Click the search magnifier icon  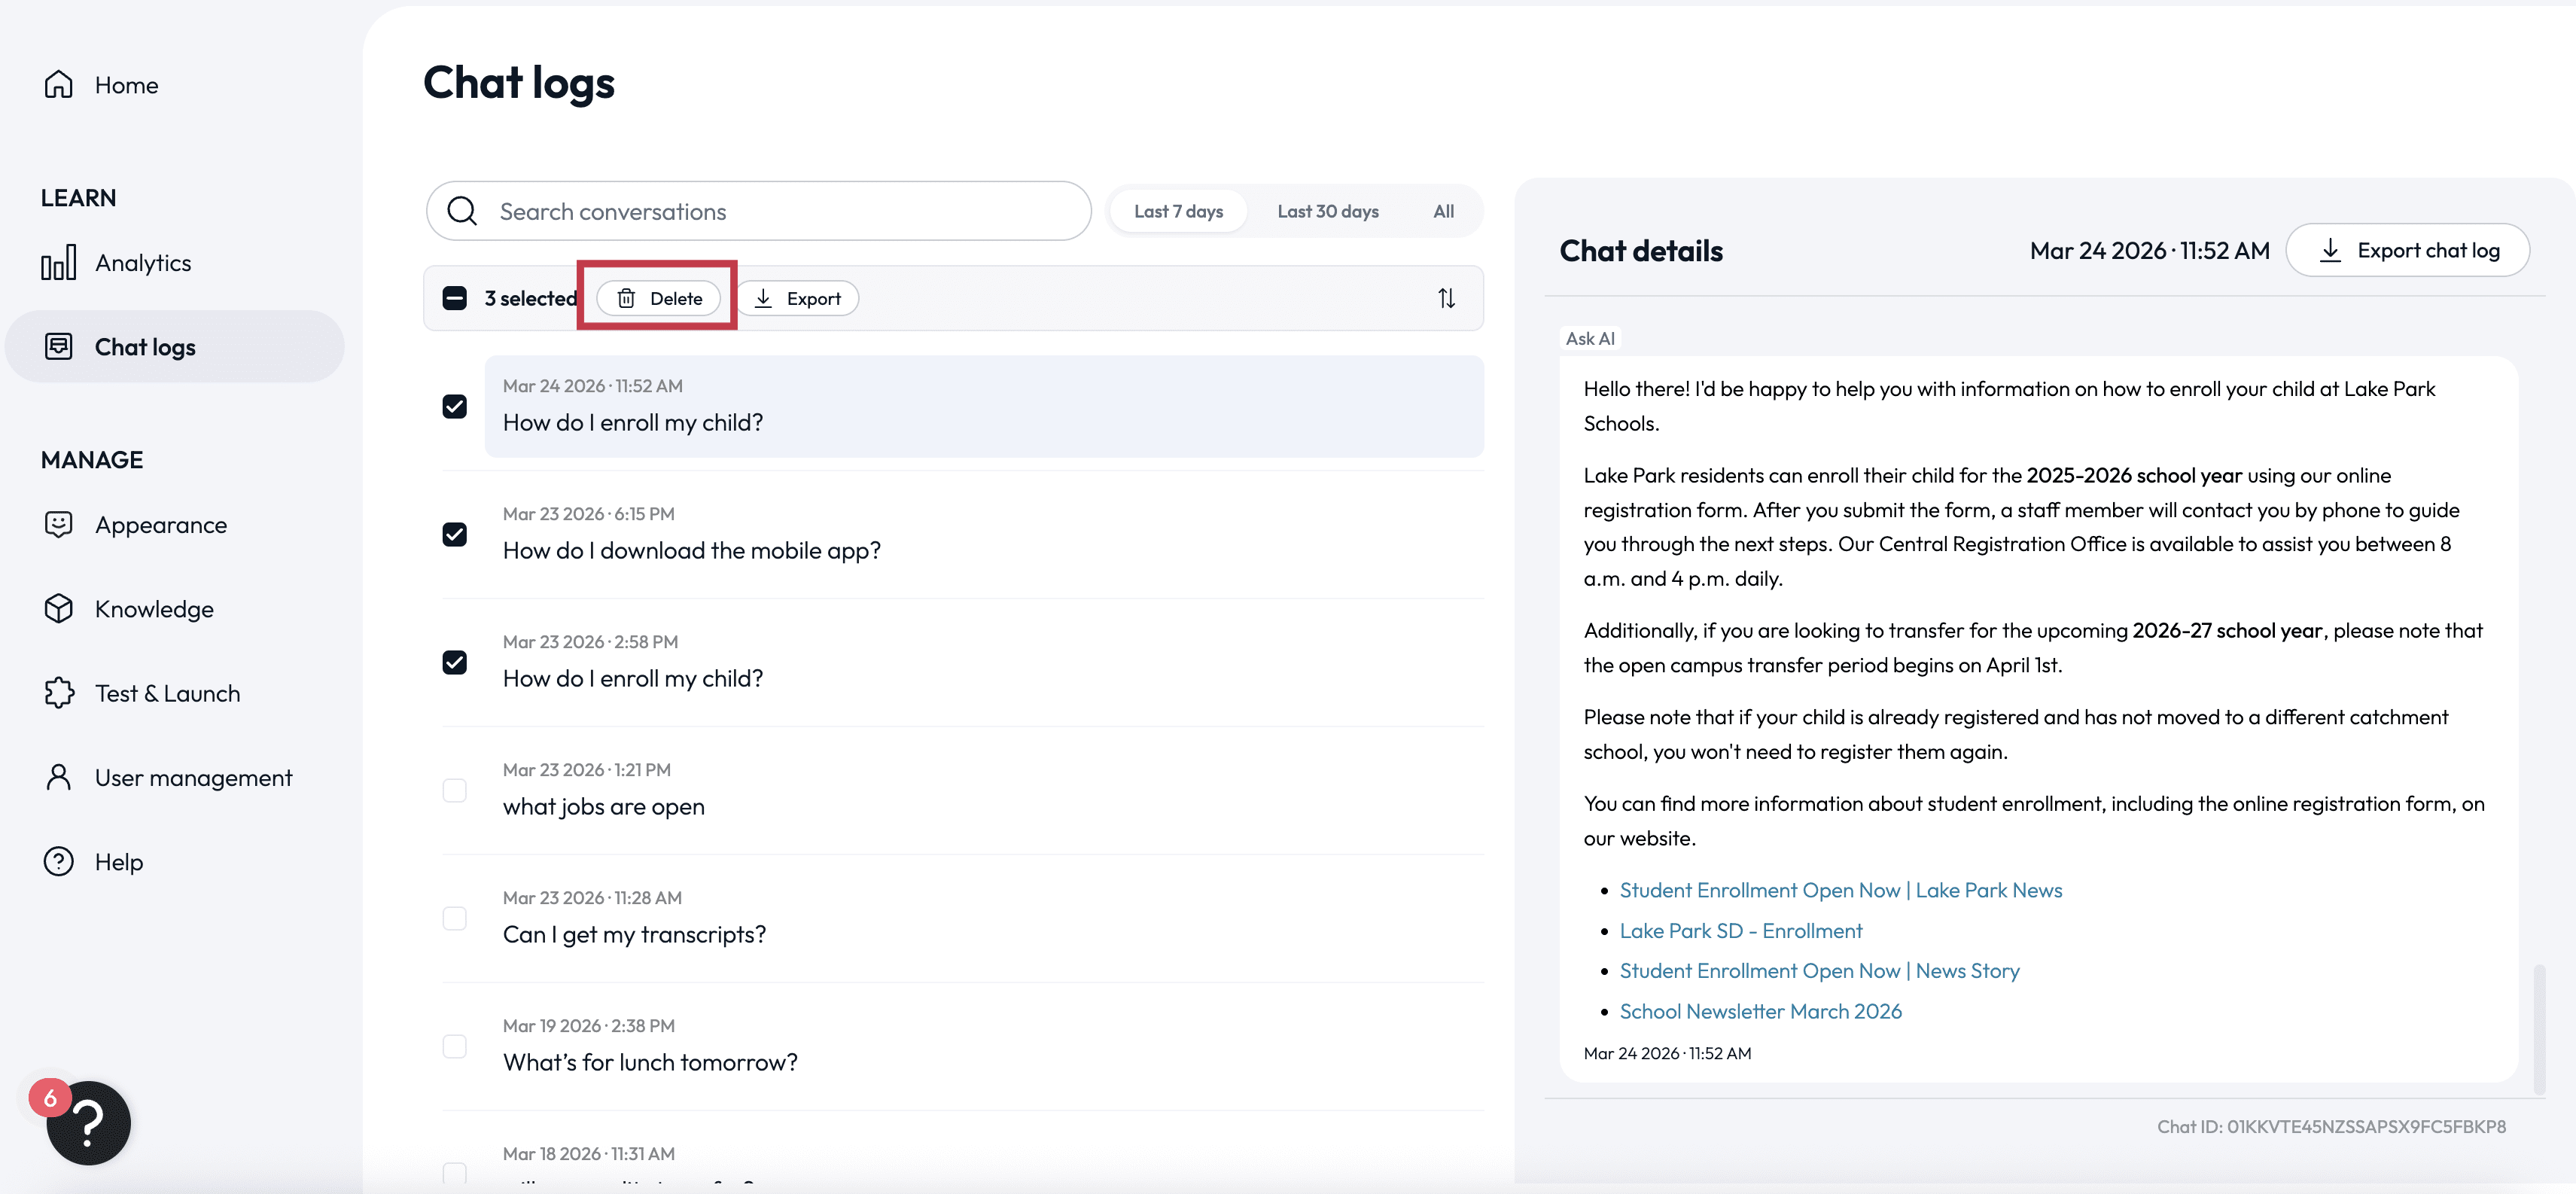tap(462, 211)
